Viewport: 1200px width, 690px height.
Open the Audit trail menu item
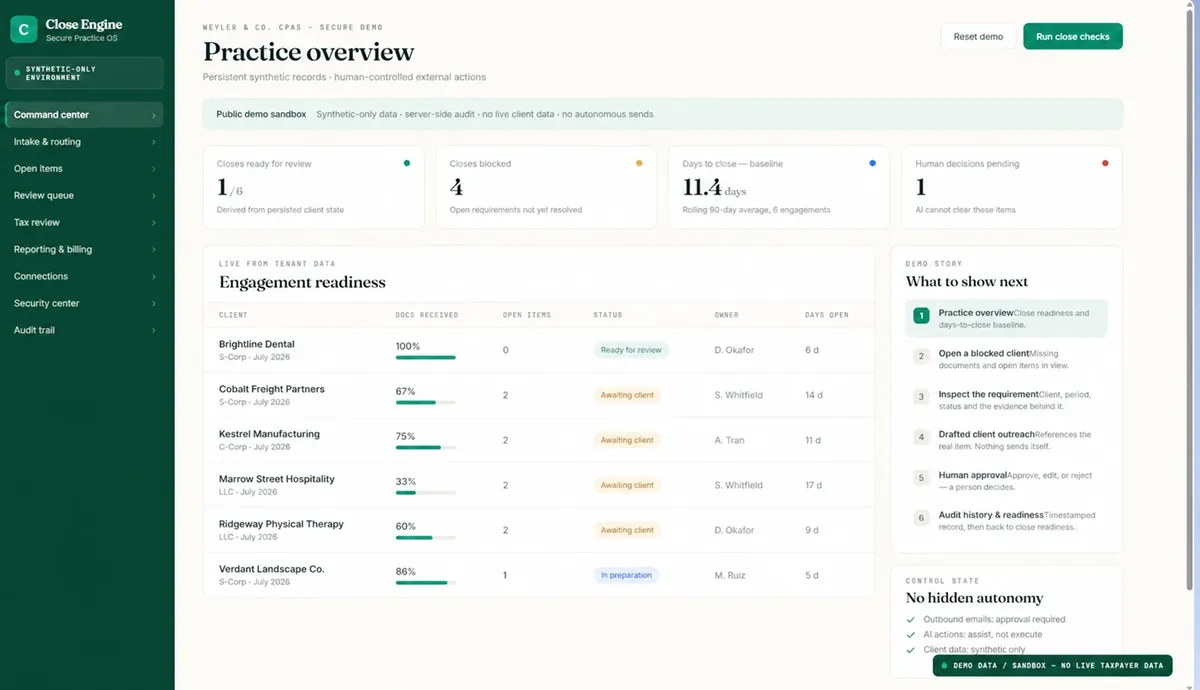[84, 330]
